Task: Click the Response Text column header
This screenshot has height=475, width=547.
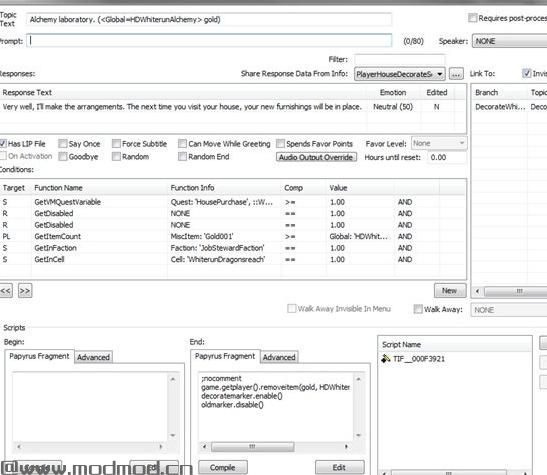Action: (x=183, y=92)
